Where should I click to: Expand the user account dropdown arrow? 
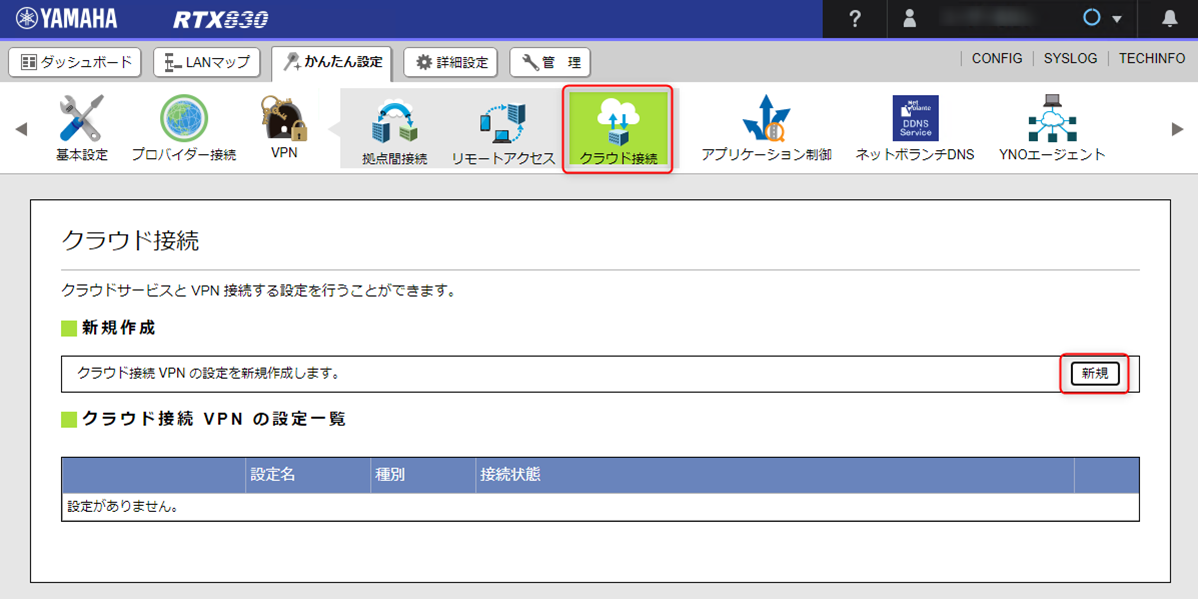pos(1116,20)
